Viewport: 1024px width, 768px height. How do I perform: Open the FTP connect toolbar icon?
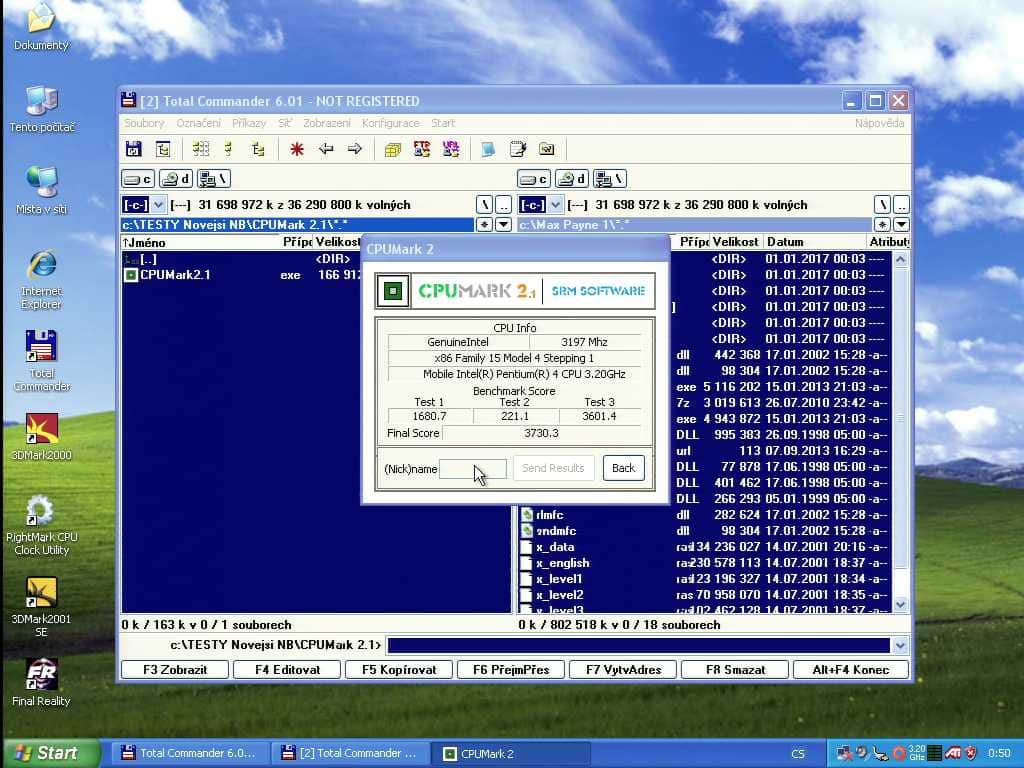pos(422,149)
